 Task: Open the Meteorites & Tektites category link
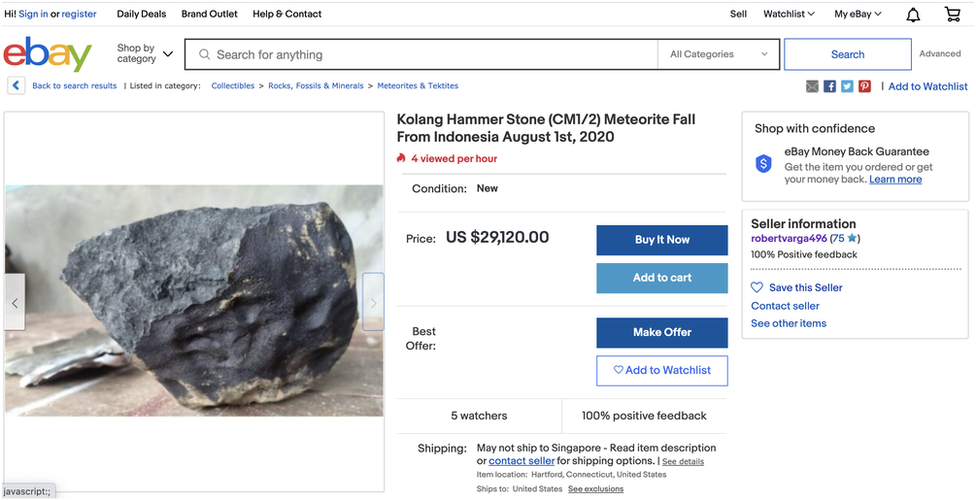tap(418, 86)
